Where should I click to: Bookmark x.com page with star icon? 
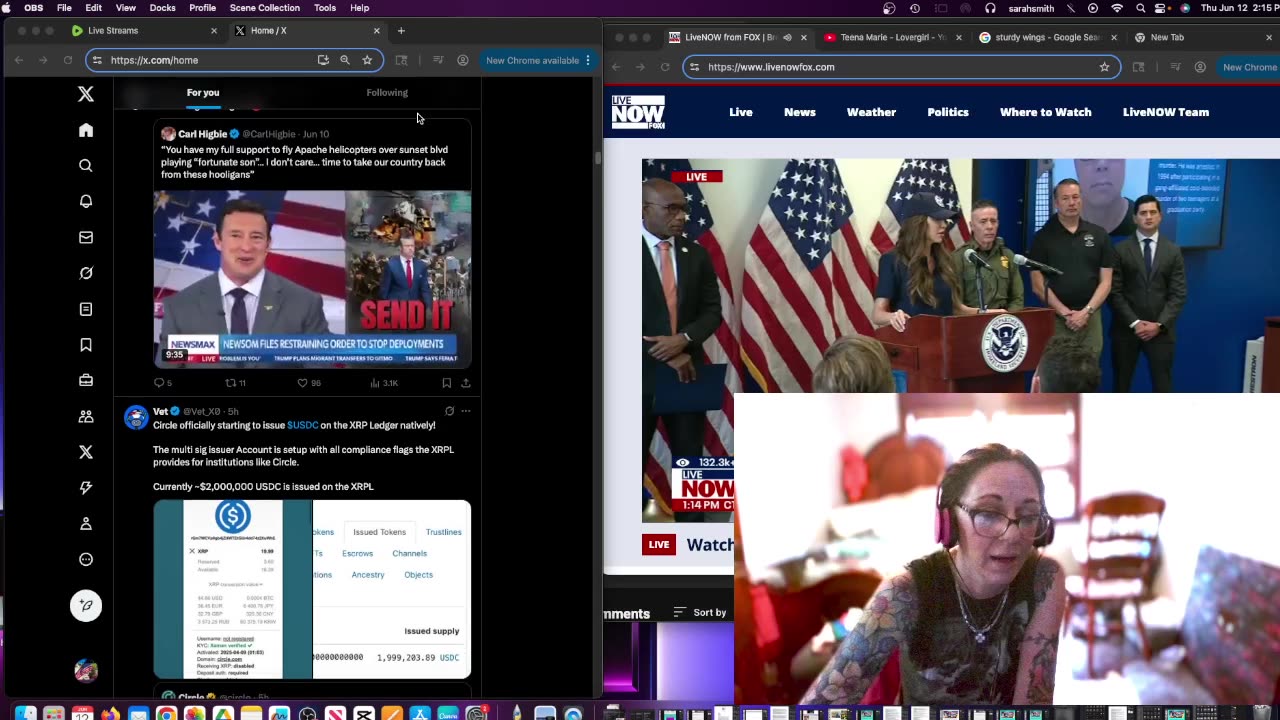click(x=367, y=60)
